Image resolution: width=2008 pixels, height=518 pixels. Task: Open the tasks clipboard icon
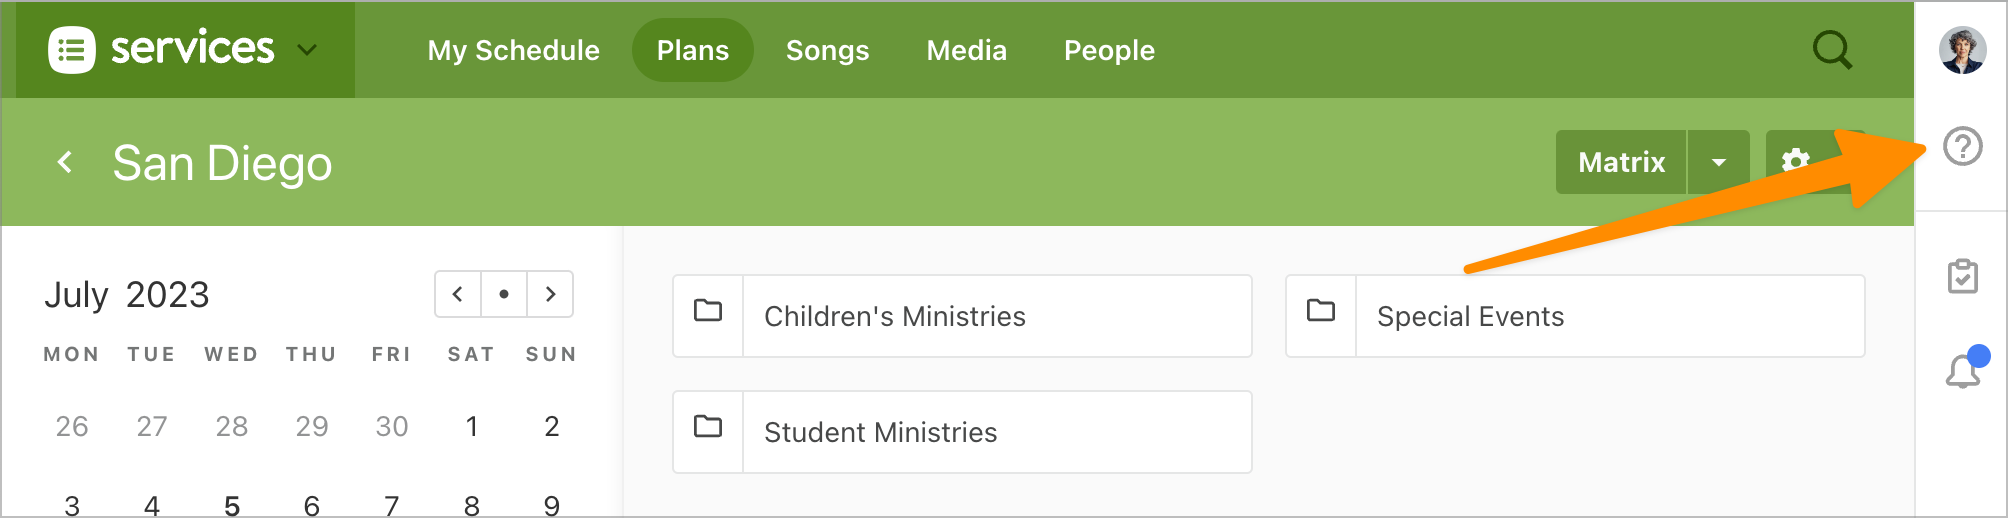tap(1962, 276)
